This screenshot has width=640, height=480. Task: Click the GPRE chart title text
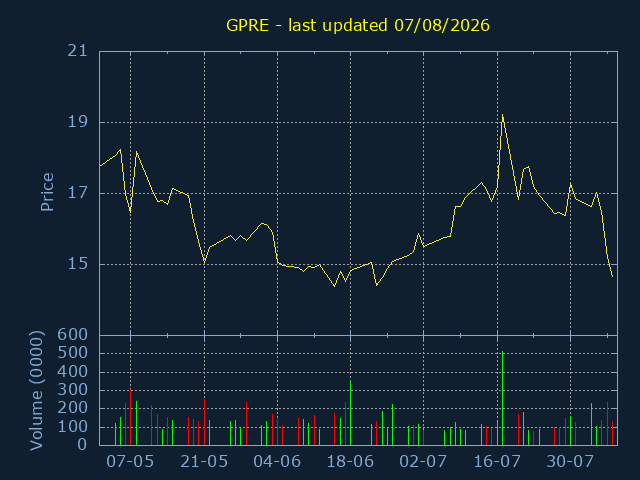point(358,25)
